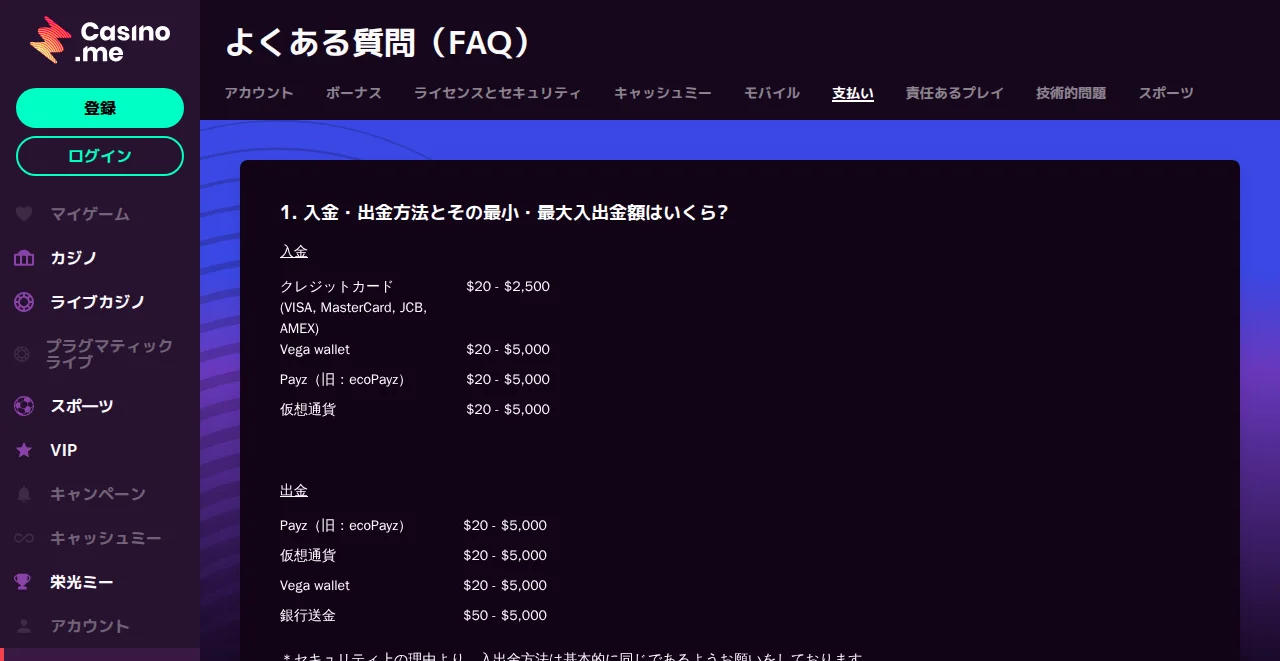Click the underlined 出金 subheading

point(294,491)
